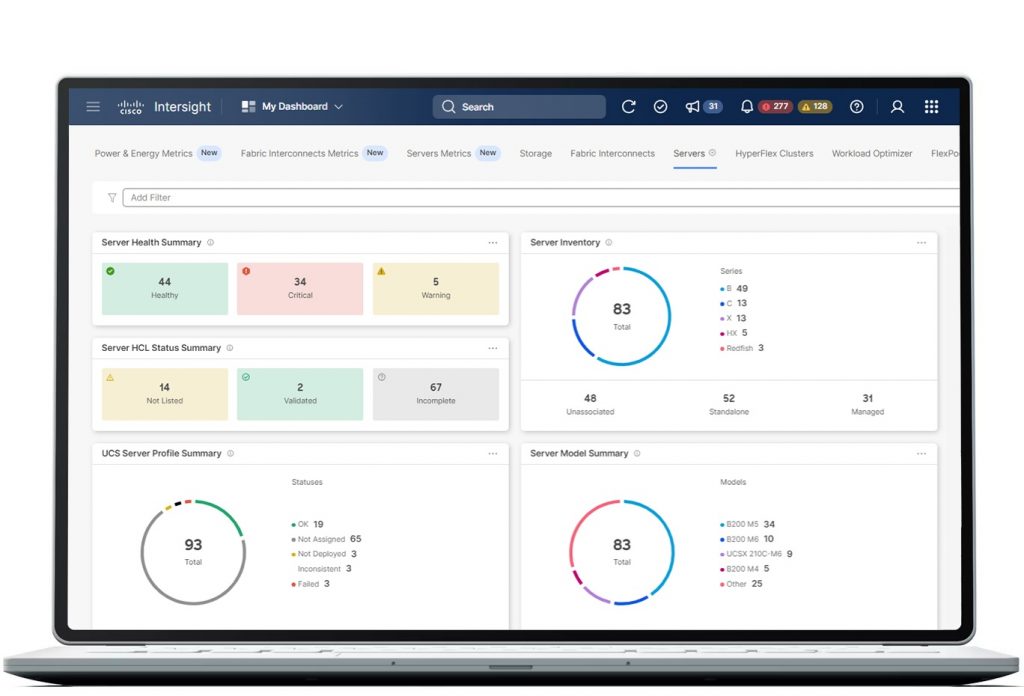Open the hamburger navigation menu

(x=93, y=107)
